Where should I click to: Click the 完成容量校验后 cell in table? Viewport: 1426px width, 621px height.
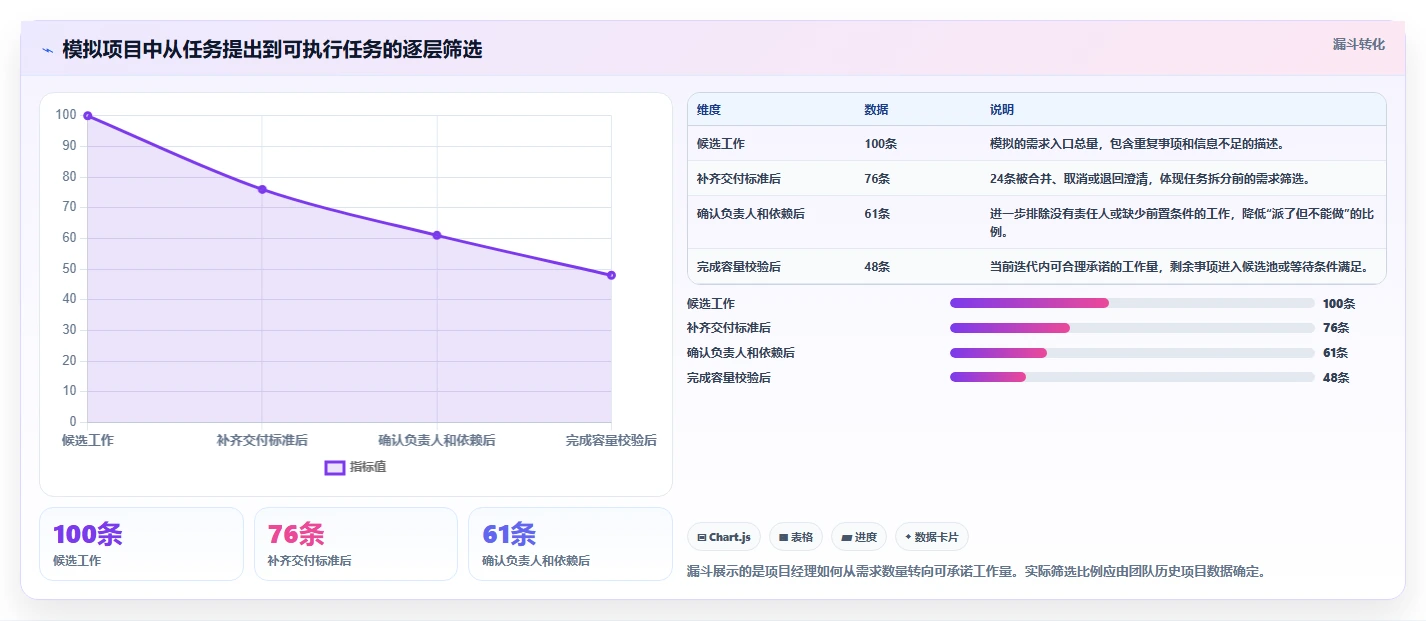point(739,267)
